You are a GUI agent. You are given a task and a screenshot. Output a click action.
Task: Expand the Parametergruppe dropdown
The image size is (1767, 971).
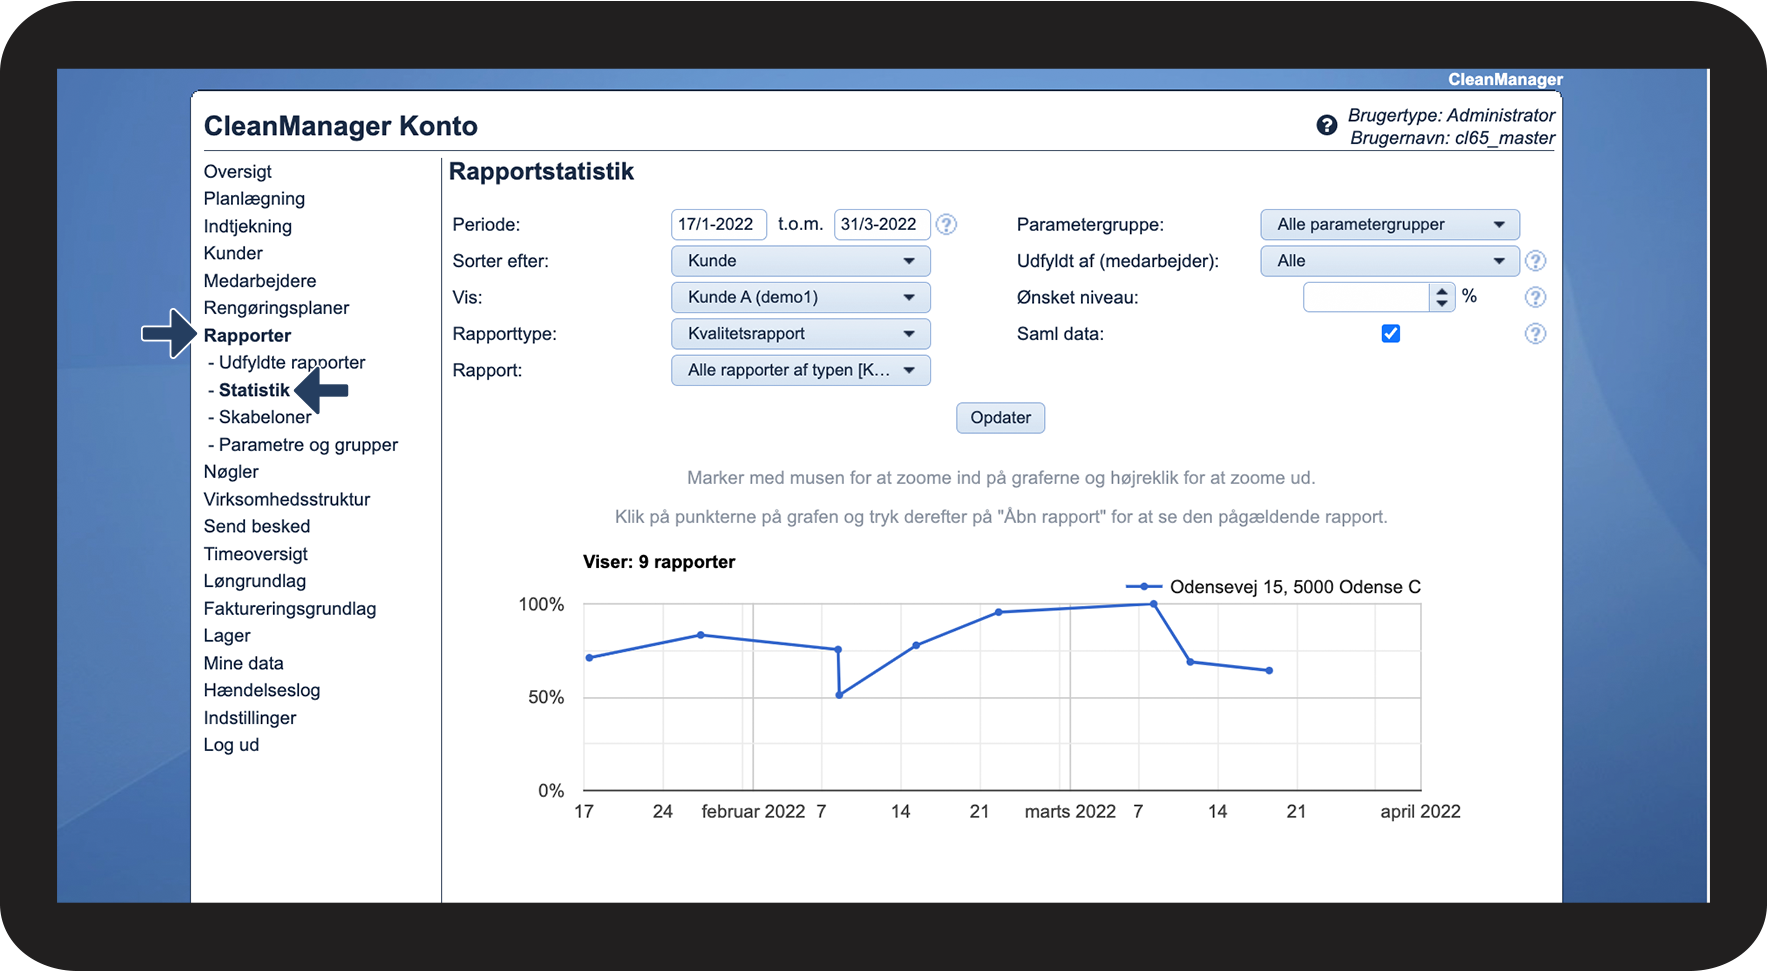pyautogui.click(x=1389, y=225)
